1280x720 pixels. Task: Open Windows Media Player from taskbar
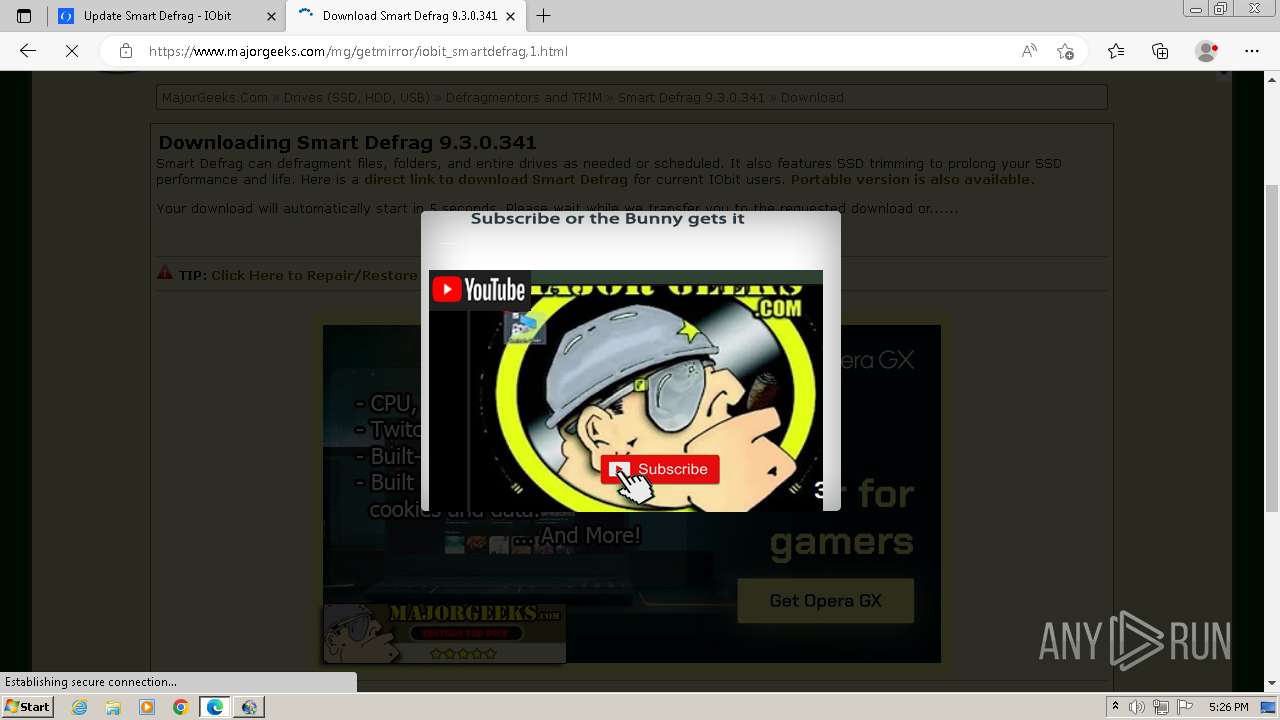pyautogui.click(x=147, y=707)
